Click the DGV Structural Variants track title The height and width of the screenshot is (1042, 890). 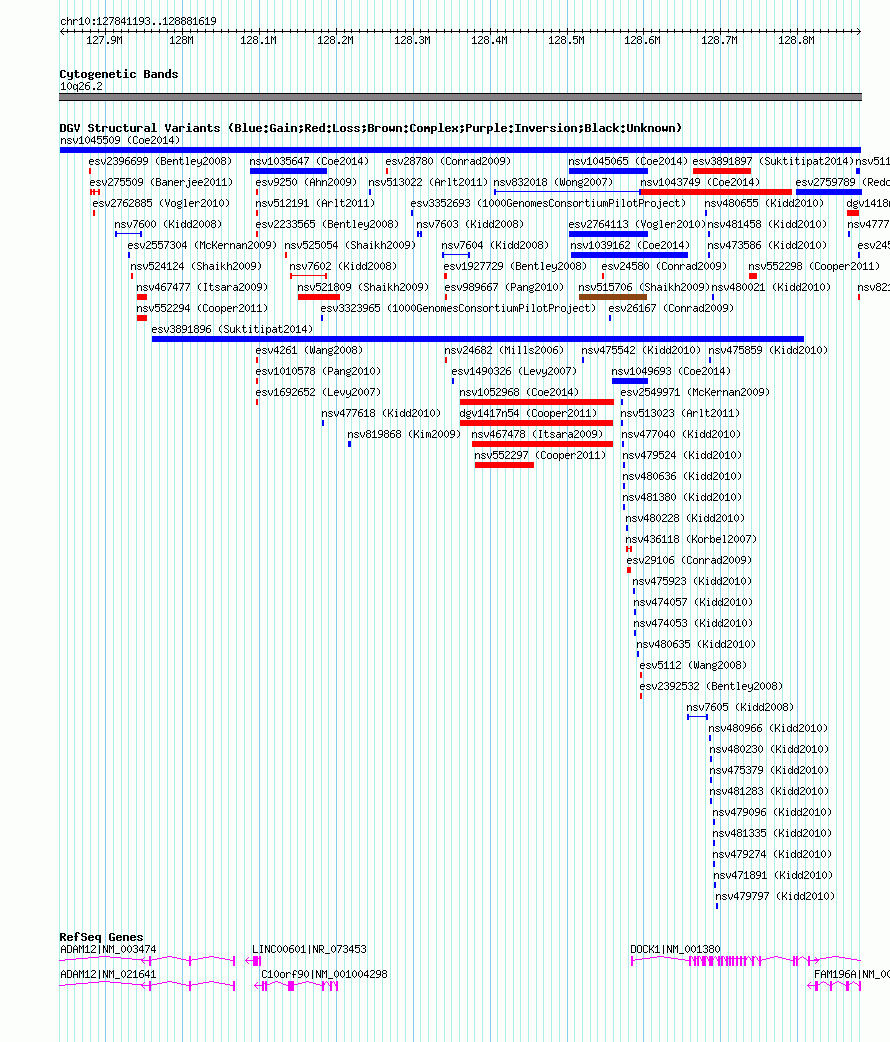point(371,128)
